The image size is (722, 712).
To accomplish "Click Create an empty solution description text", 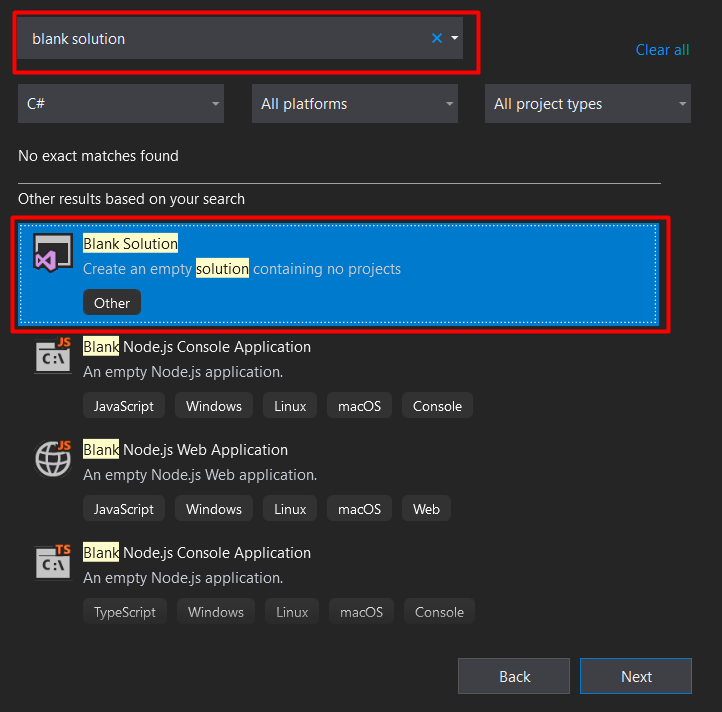I will (242, 268).
